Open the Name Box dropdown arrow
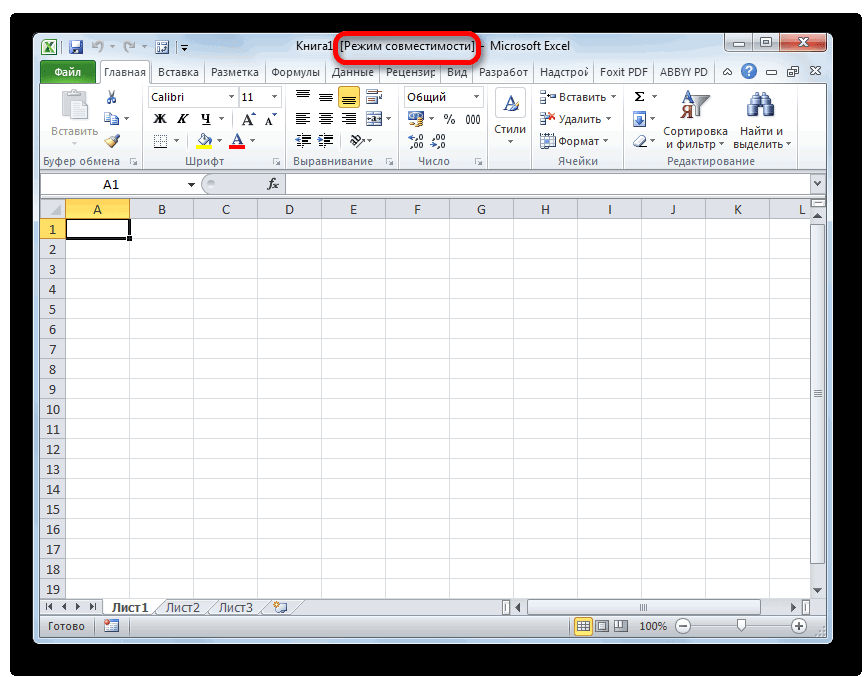866x677 pixels. pyautogui.click(x=191, y=185)
